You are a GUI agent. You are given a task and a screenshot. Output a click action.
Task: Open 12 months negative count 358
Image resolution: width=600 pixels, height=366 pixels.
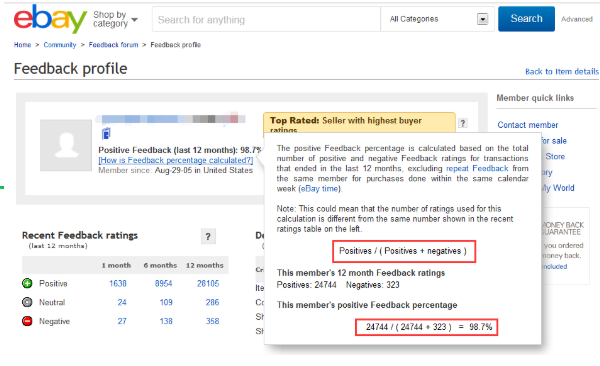click(212, 321)
